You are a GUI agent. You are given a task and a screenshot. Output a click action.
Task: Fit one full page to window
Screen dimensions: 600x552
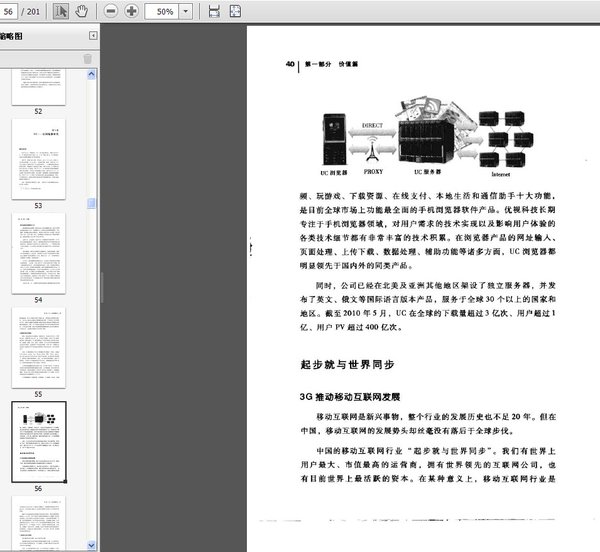tap(235, 11)
